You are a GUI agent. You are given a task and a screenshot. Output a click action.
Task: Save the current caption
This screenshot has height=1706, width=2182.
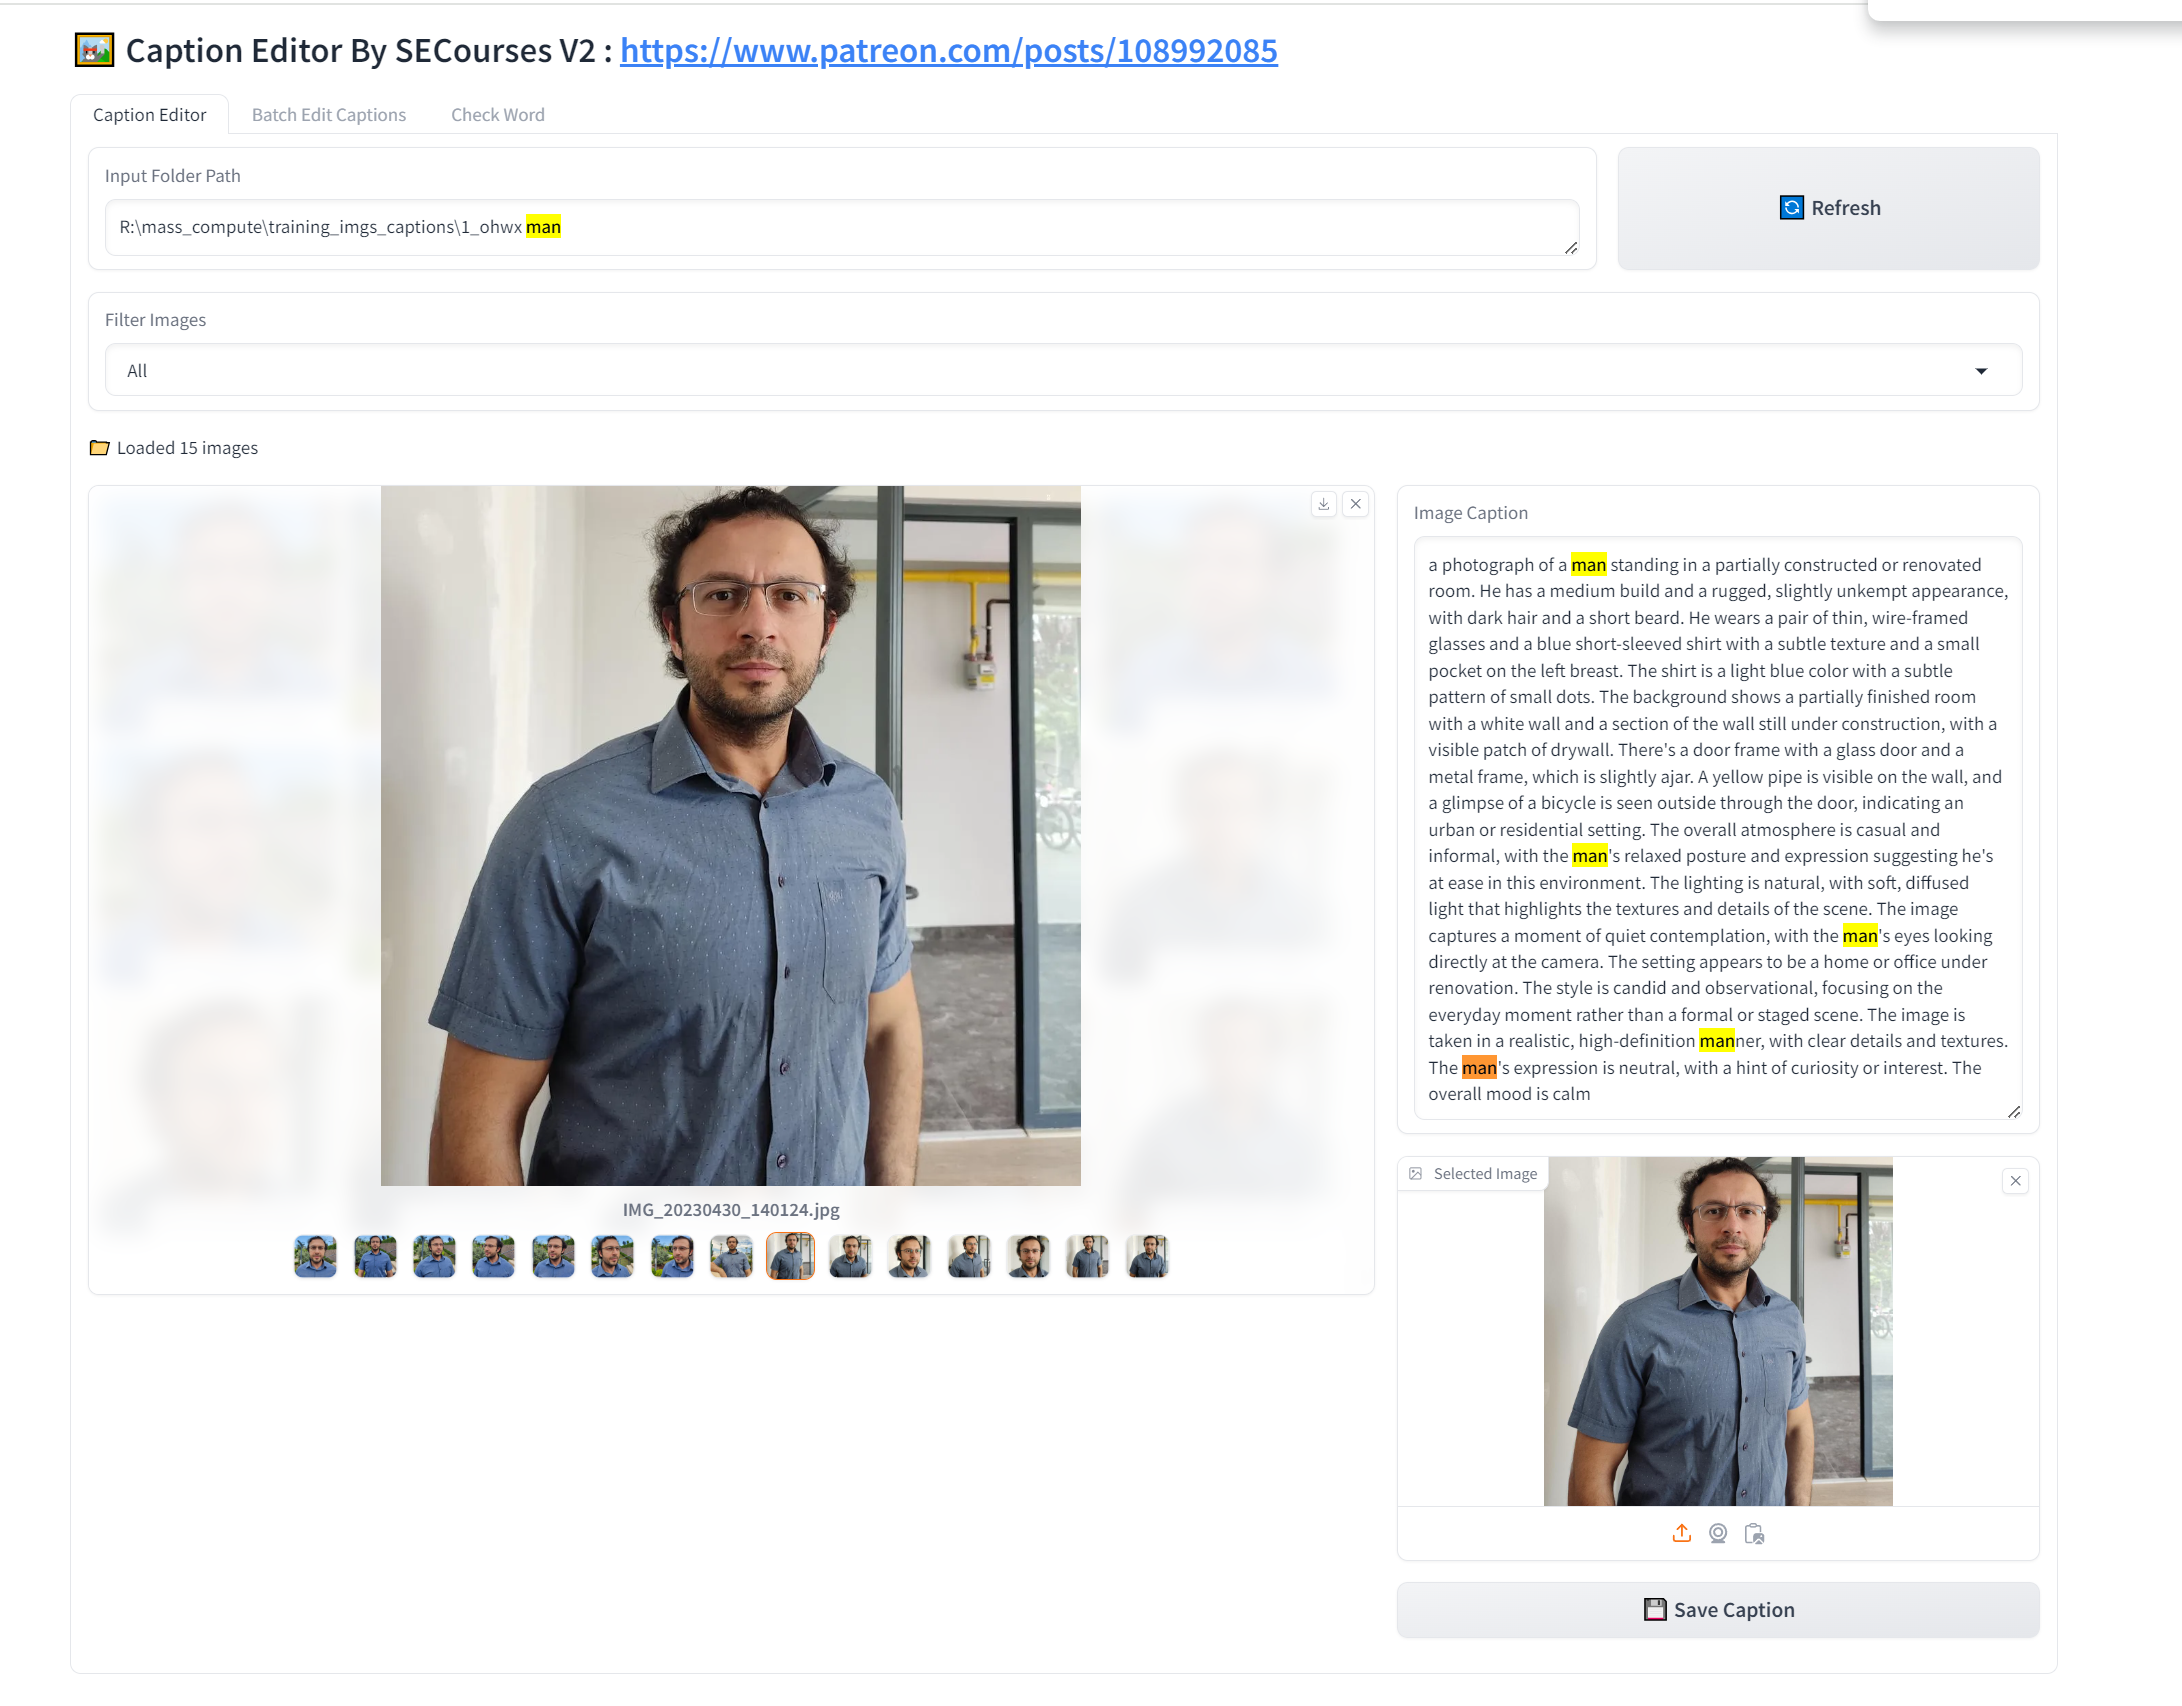click(x=1717, y=1609)
